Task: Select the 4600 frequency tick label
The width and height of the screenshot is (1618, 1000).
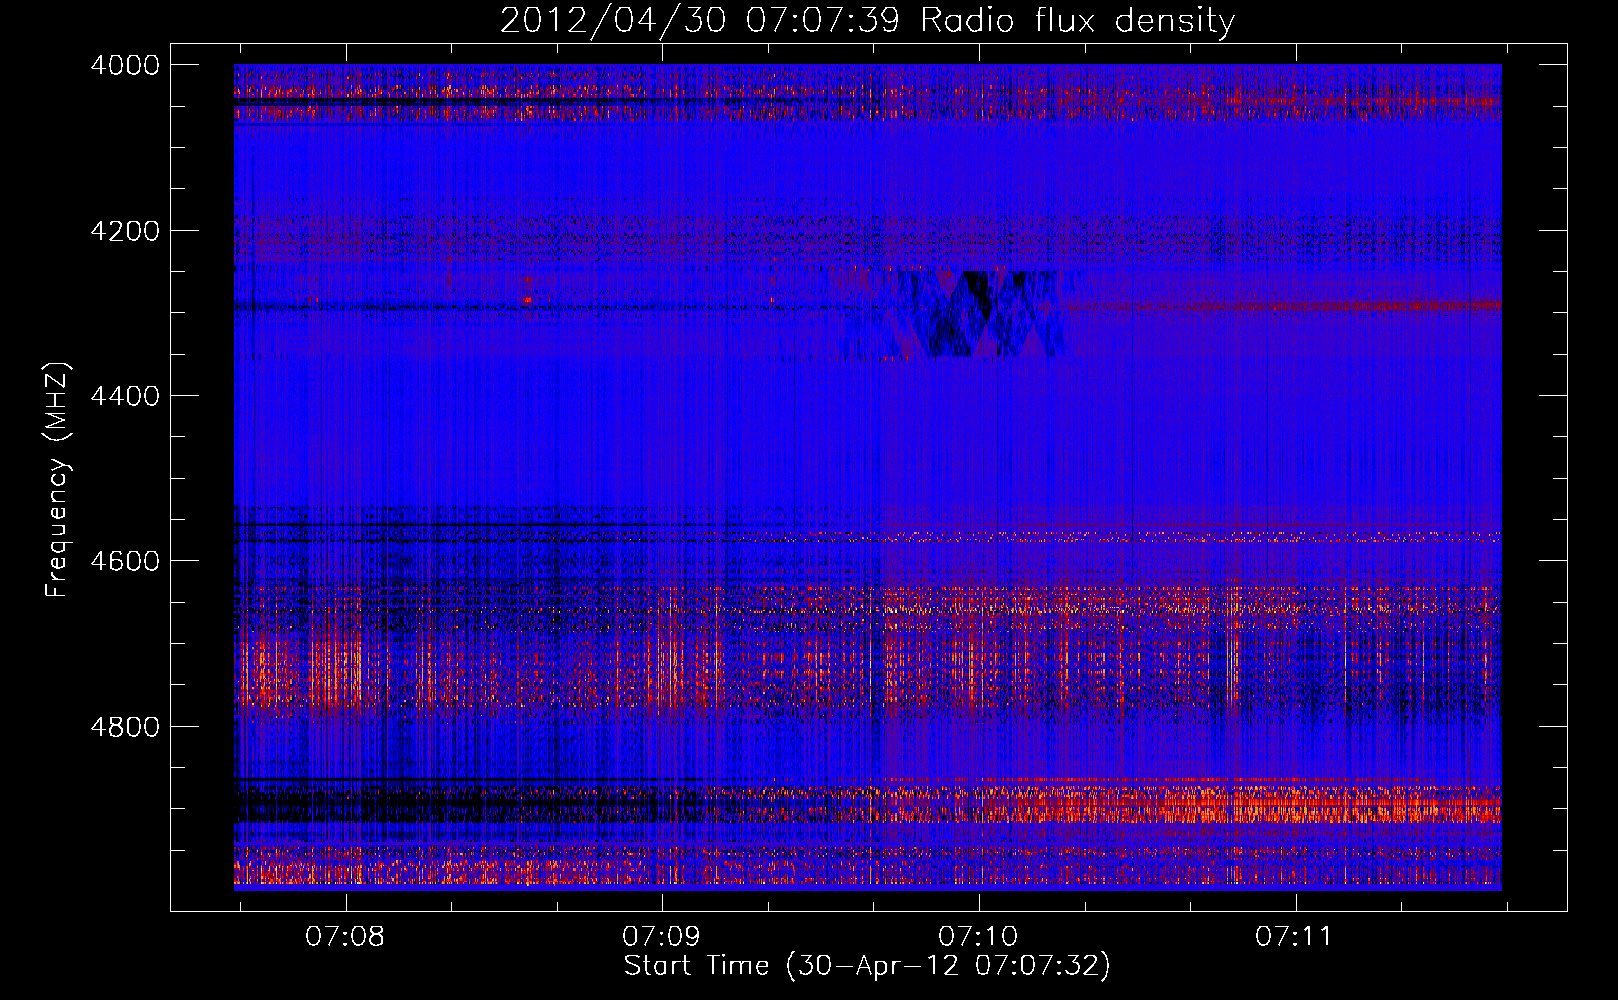Action: point(125,561)
